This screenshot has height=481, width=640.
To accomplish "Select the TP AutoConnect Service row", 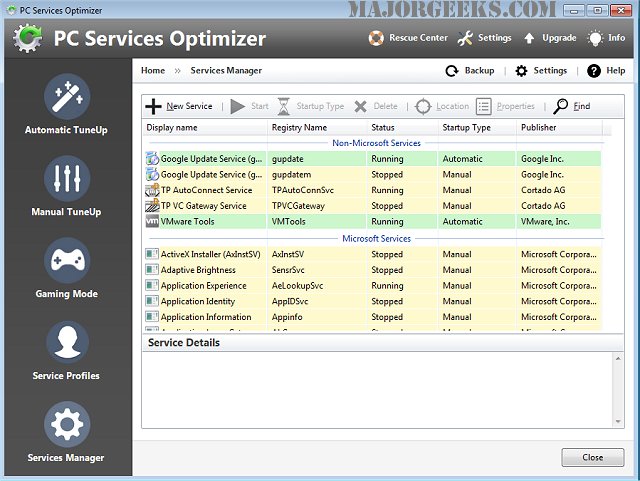I will point(206,190).
